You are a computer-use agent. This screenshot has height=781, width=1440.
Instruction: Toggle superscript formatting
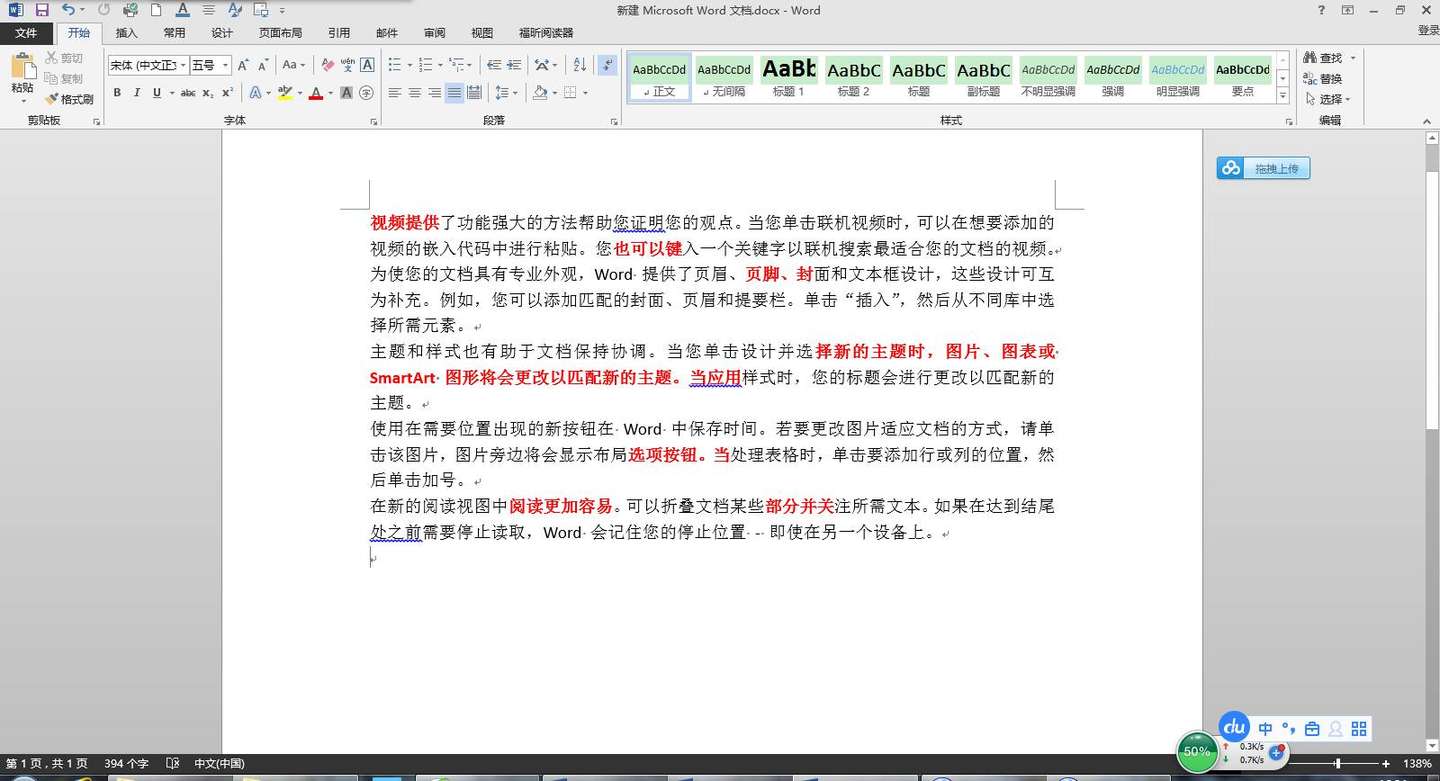(x=228, y=93)
